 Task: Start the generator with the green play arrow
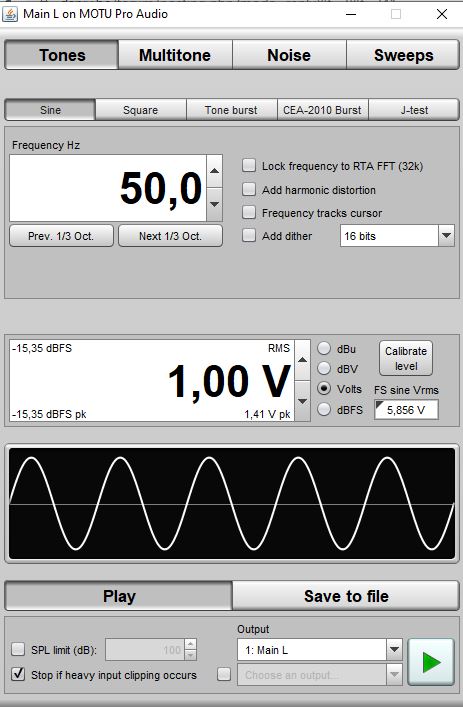(x=431, y=661)
